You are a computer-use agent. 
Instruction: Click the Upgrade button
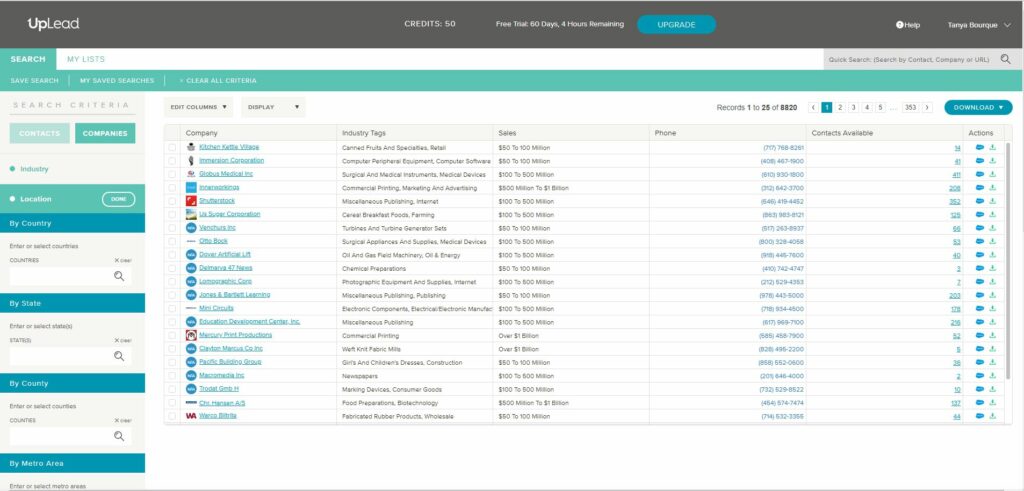[677, 25]
